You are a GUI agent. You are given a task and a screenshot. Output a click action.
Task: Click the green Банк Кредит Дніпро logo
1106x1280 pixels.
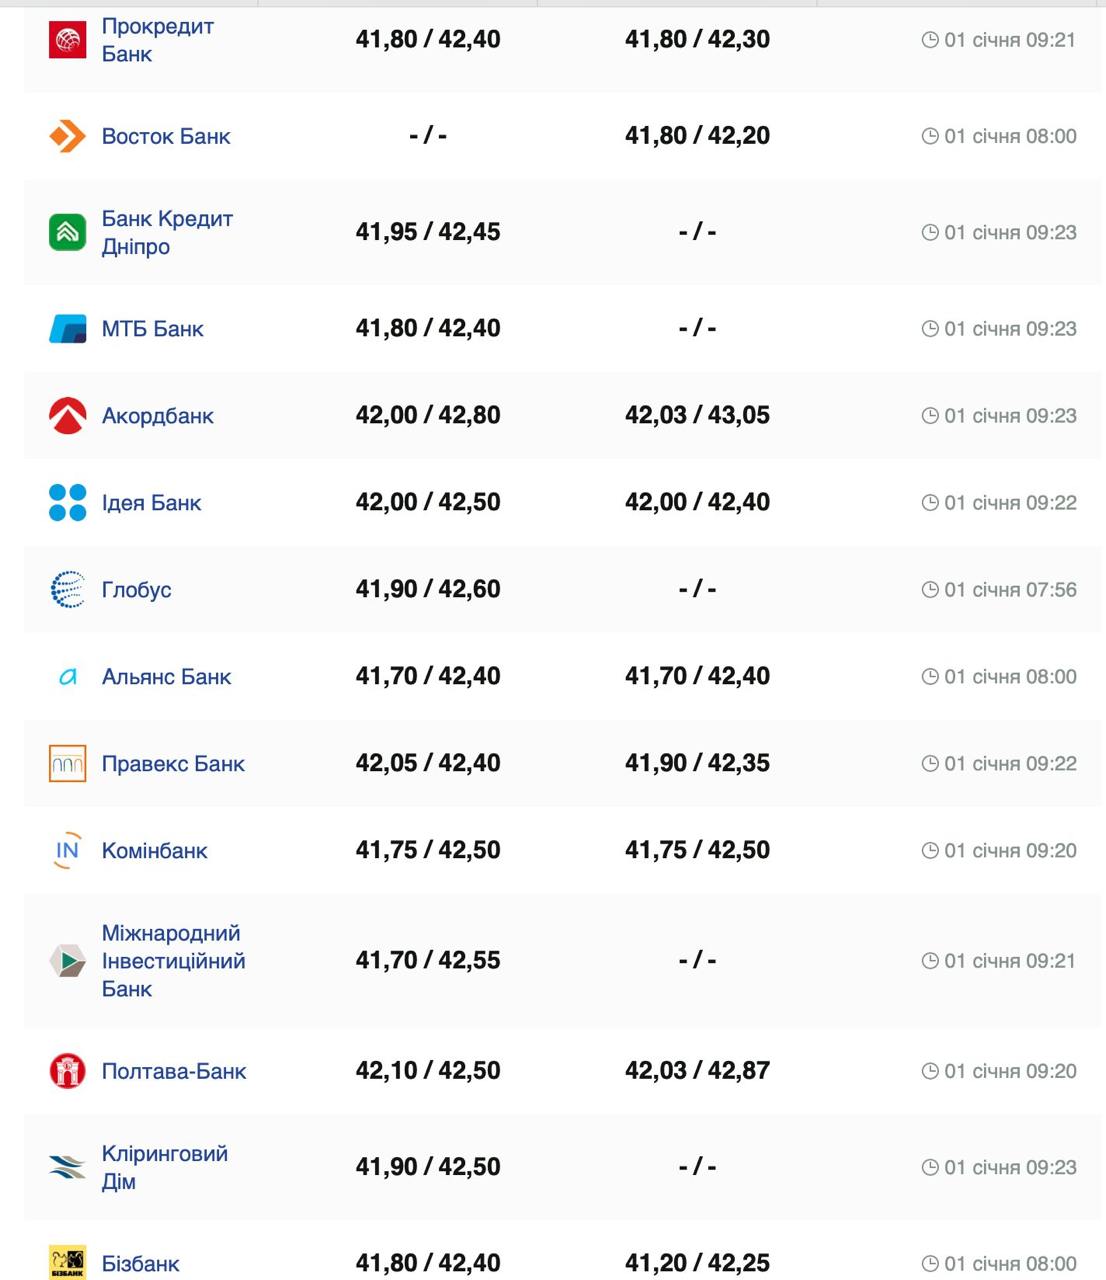click(x=67, y=232)
